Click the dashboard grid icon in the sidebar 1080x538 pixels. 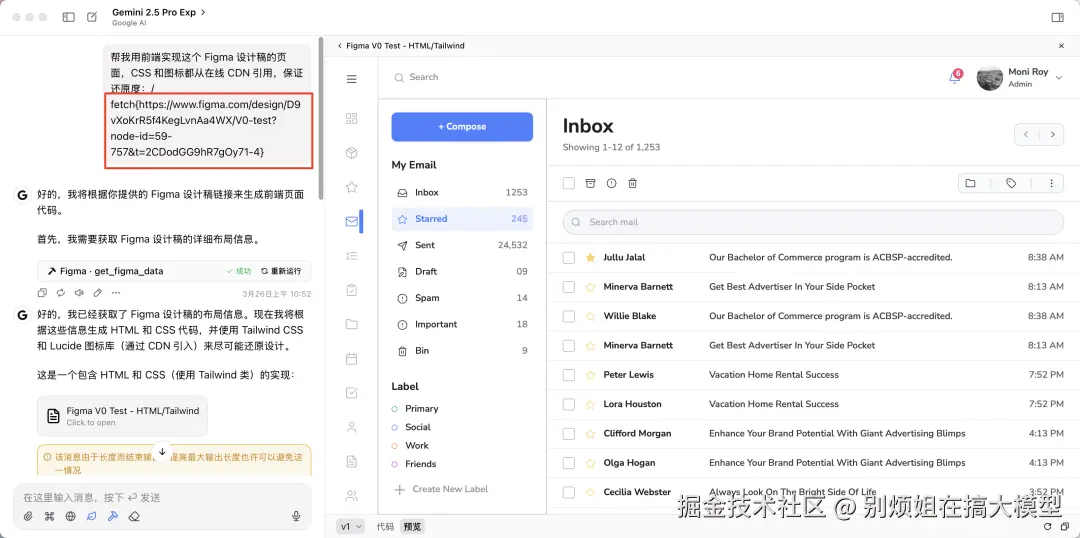point(352,118)
